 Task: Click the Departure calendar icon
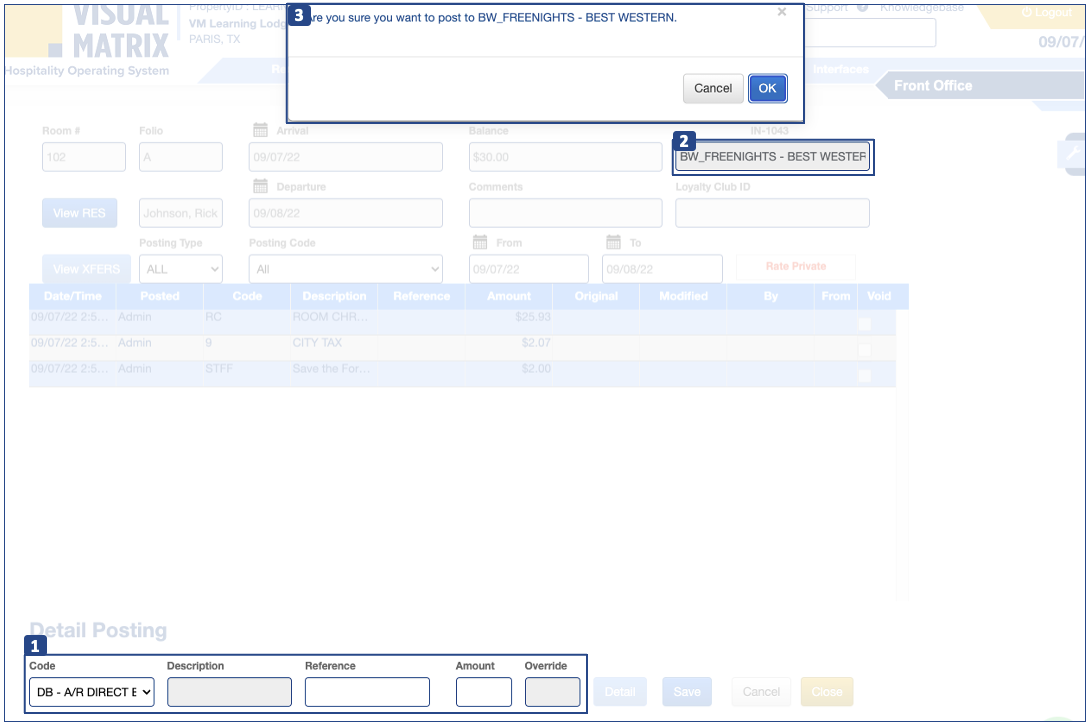[x=260, y=186]
